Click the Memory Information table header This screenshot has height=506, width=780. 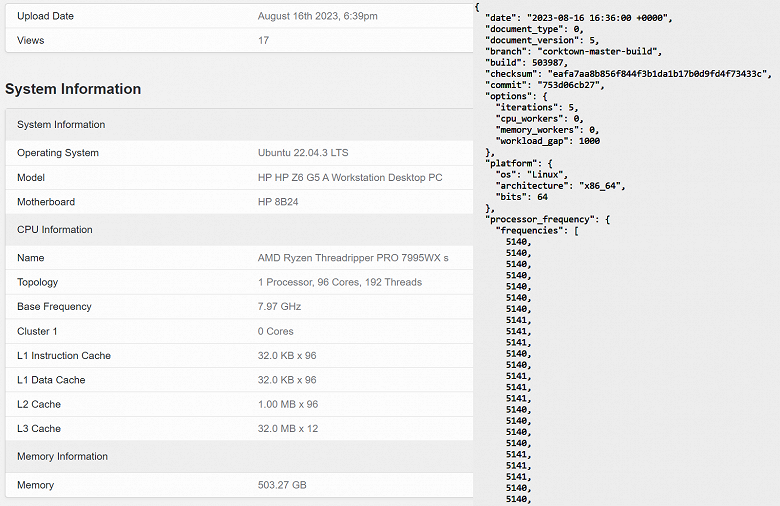pyautogui.click(x=63, y=456)
